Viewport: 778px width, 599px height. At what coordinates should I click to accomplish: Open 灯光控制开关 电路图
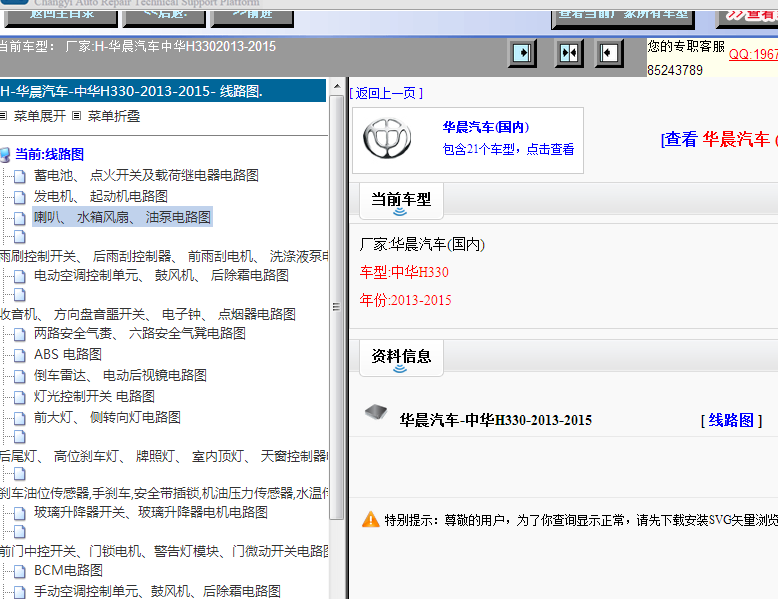[94, 396]
